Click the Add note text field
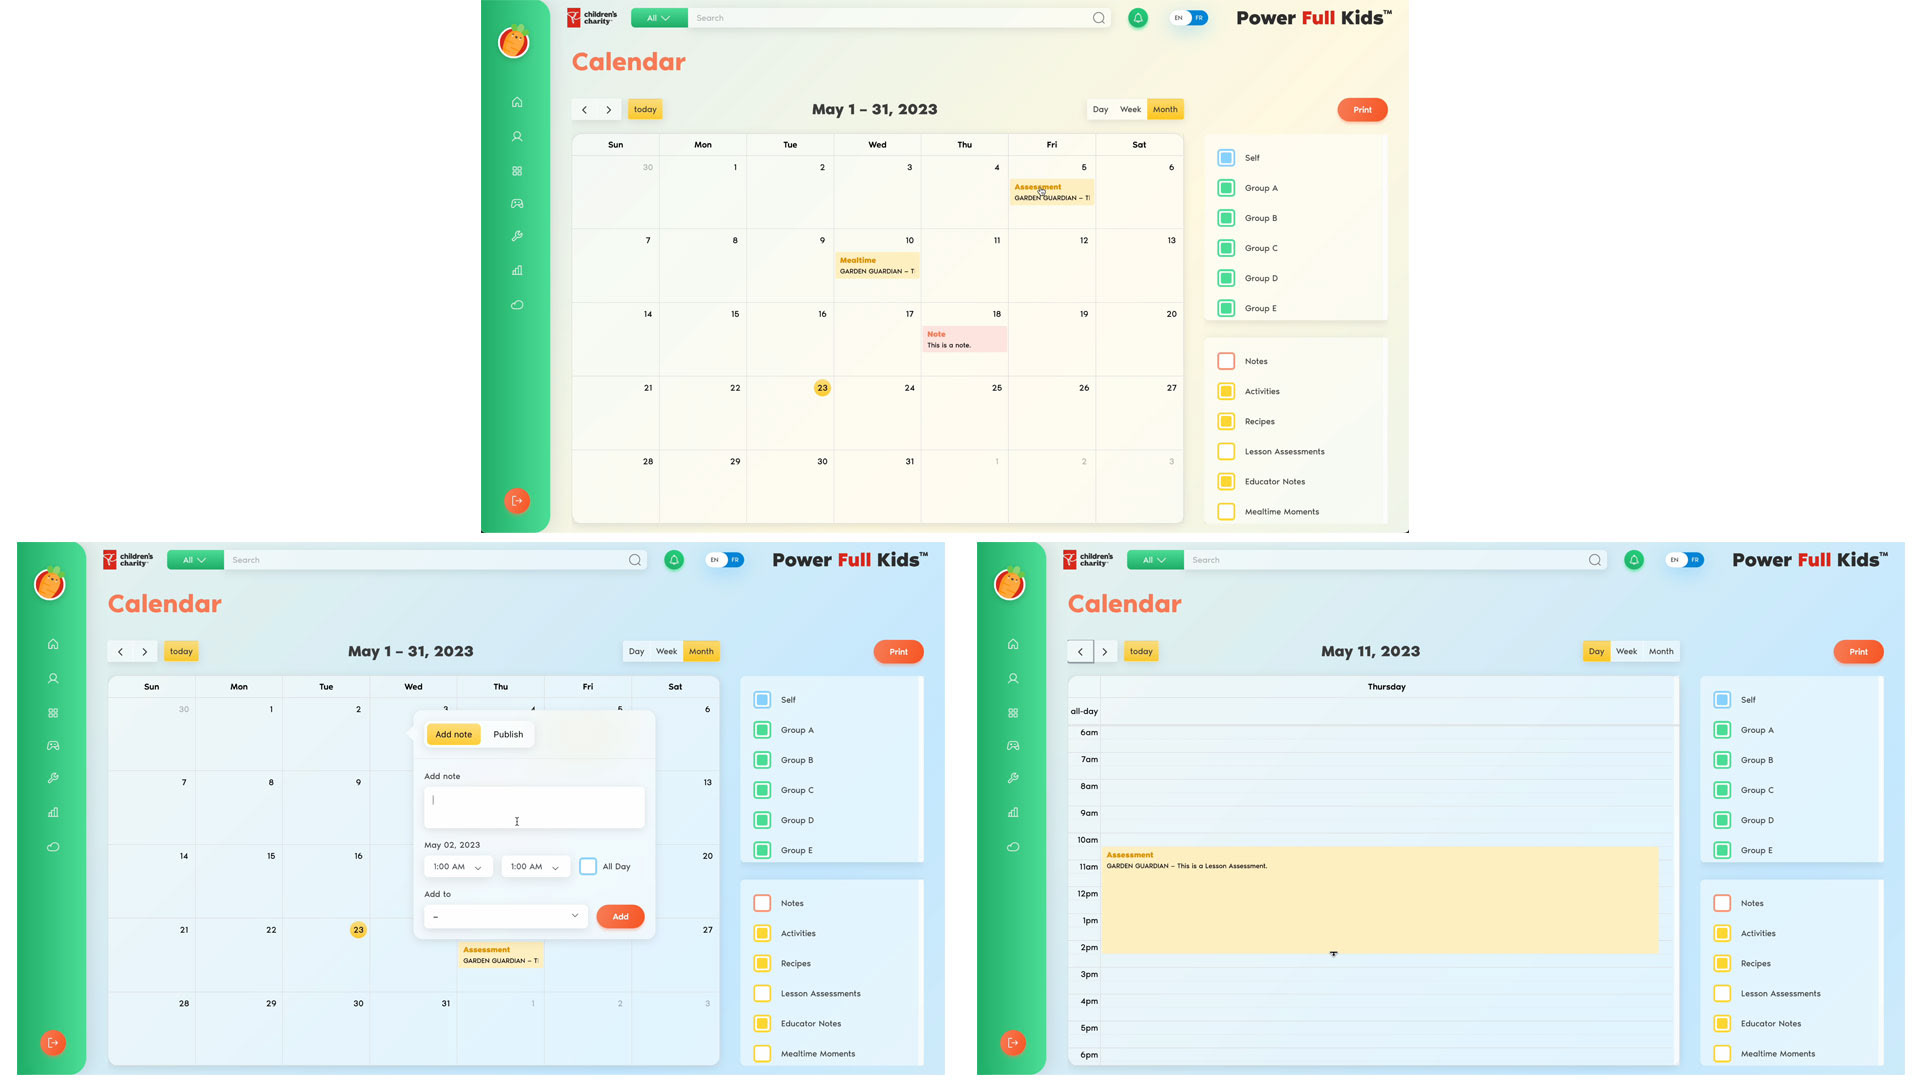 [534, 807]
